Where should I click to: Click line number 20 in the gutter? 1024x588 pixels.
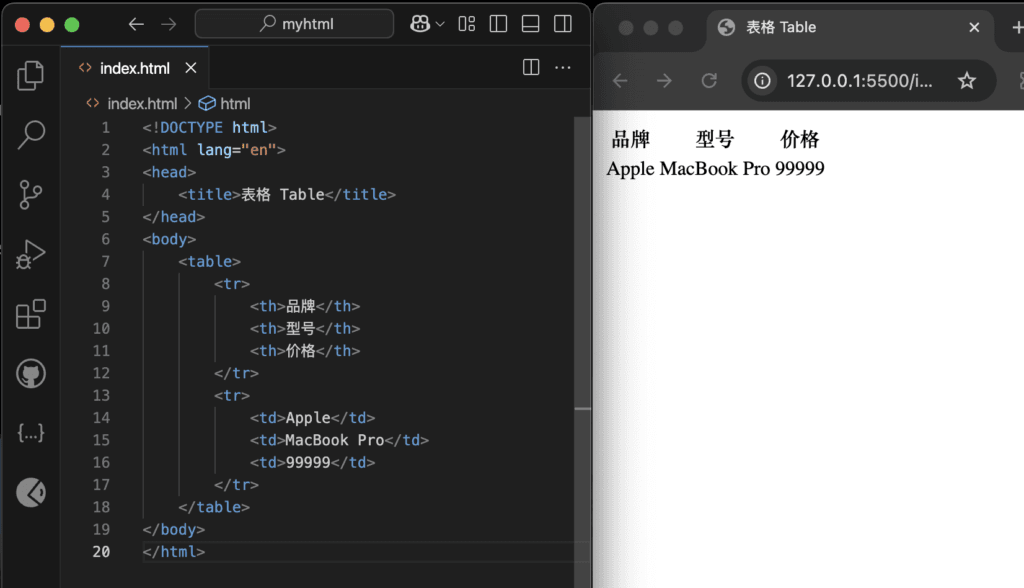coord(101,551)
